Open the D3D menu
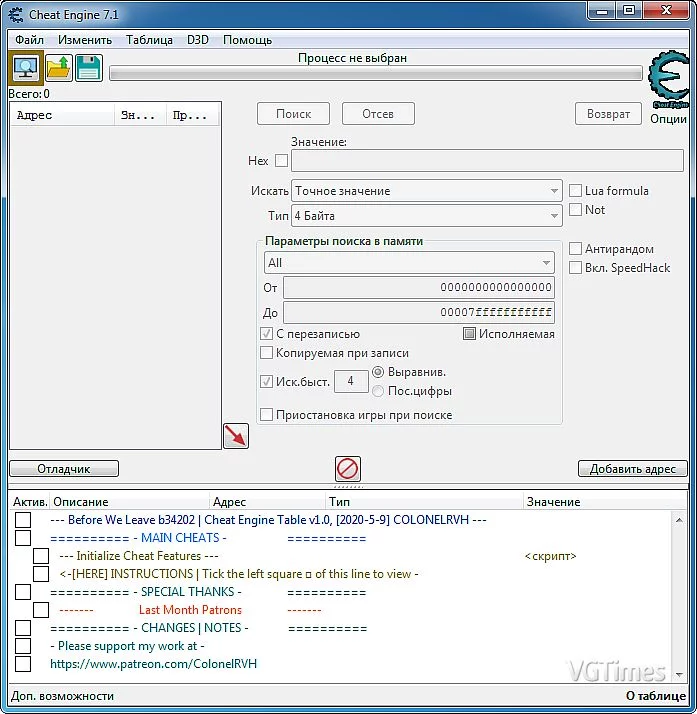This screenshot has width=697, height=714. click(198, 40)
